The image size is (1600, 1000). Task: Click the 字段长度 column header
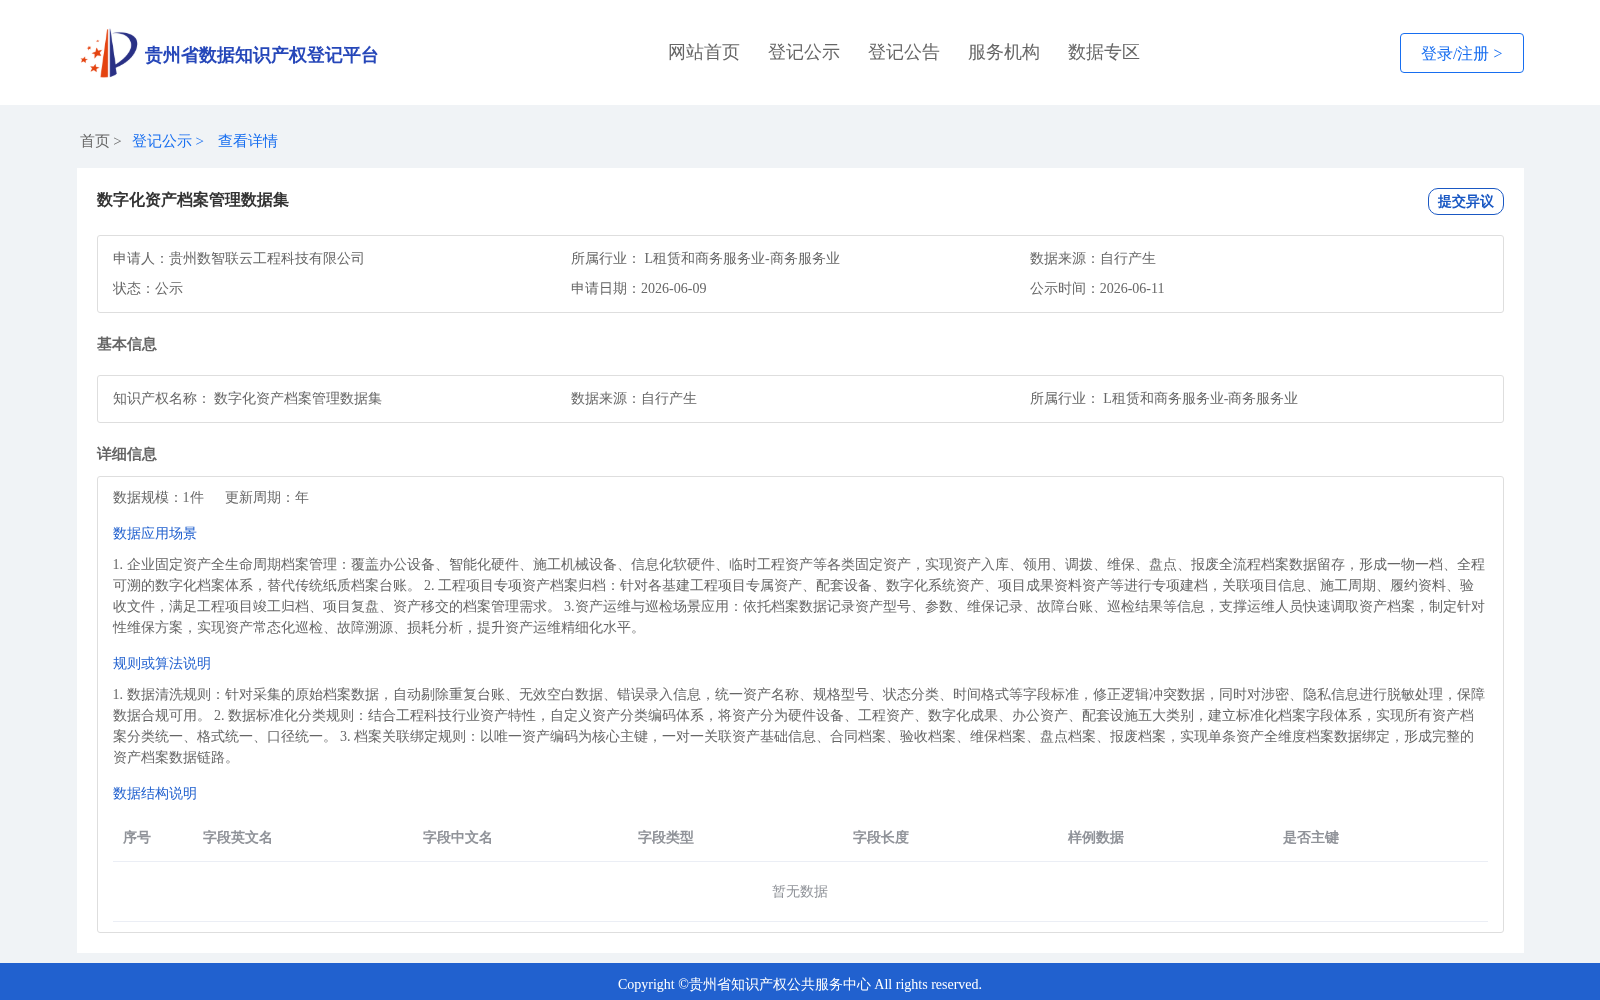point(881,837)
